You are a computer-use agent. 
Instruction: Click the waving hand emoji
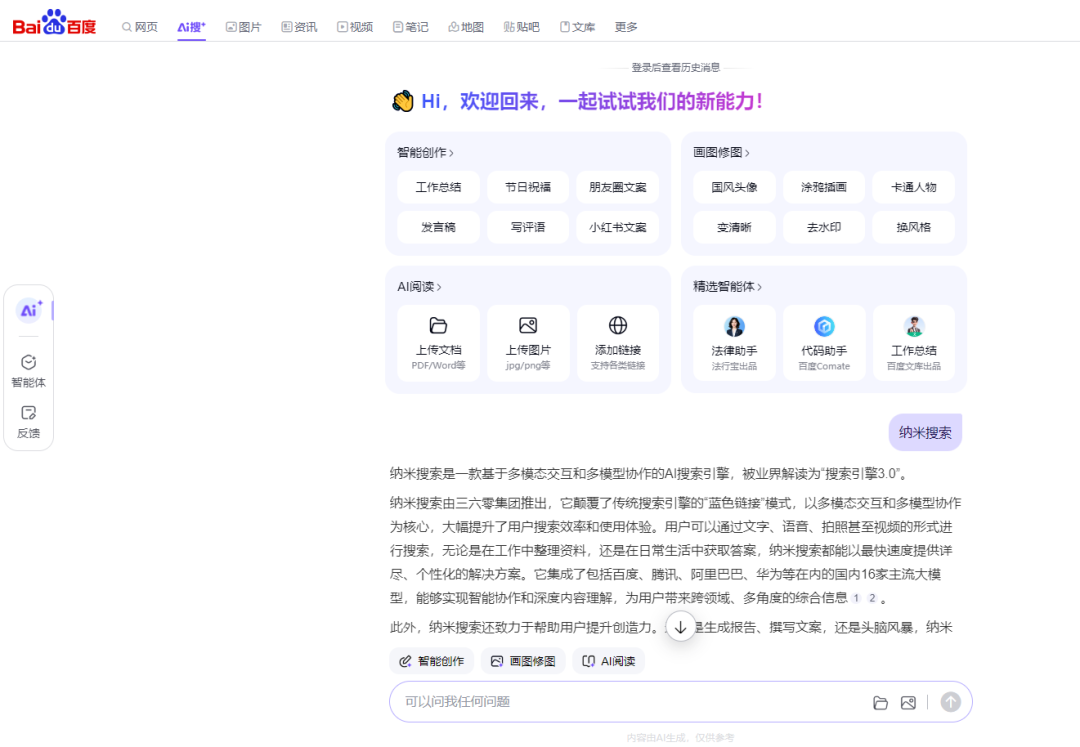pos(403,101)
